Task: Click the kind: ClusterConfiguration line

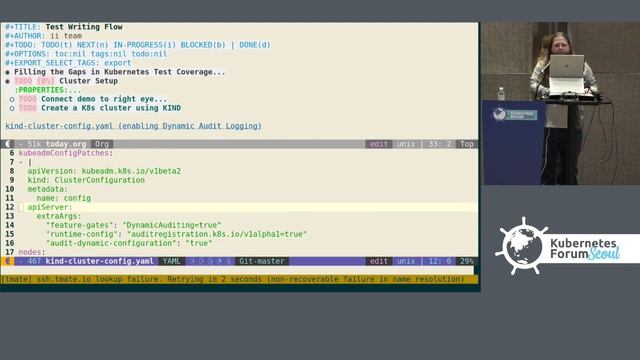Action: [86, 180]
